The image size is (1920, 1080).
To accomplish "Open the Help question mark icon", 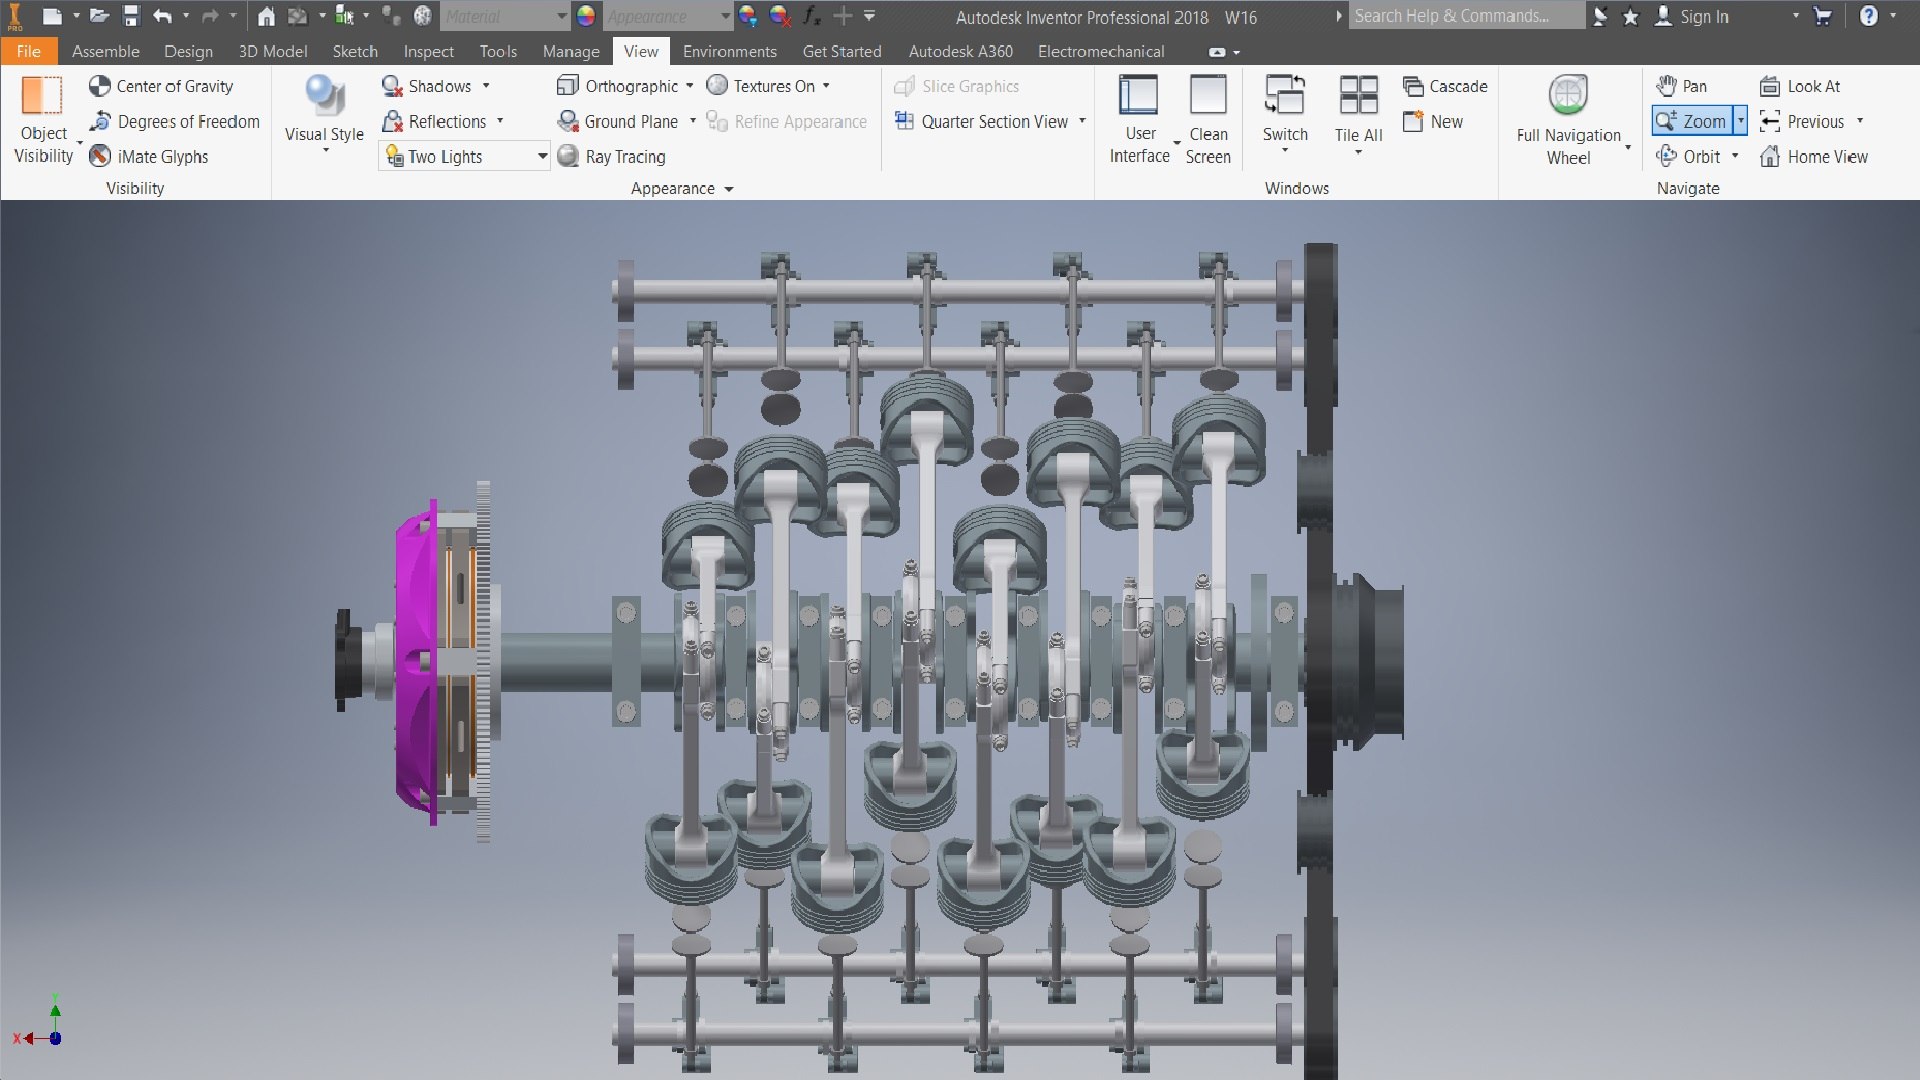I will tap(1868, 16).
